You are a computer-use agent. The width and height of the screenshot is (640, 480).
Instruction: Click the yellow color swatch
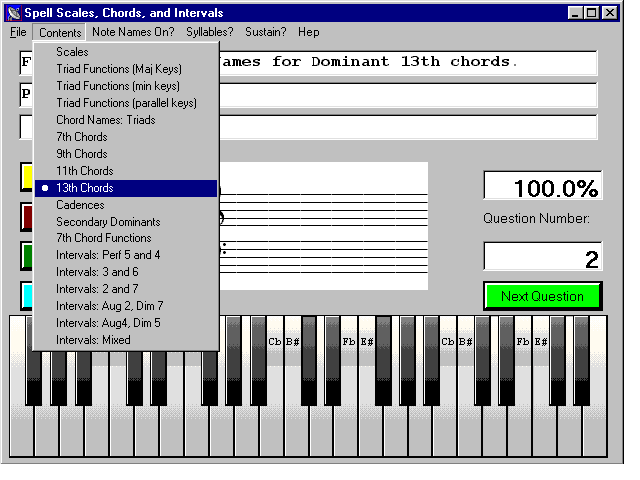pyautogui.click(x=27, y=177)
